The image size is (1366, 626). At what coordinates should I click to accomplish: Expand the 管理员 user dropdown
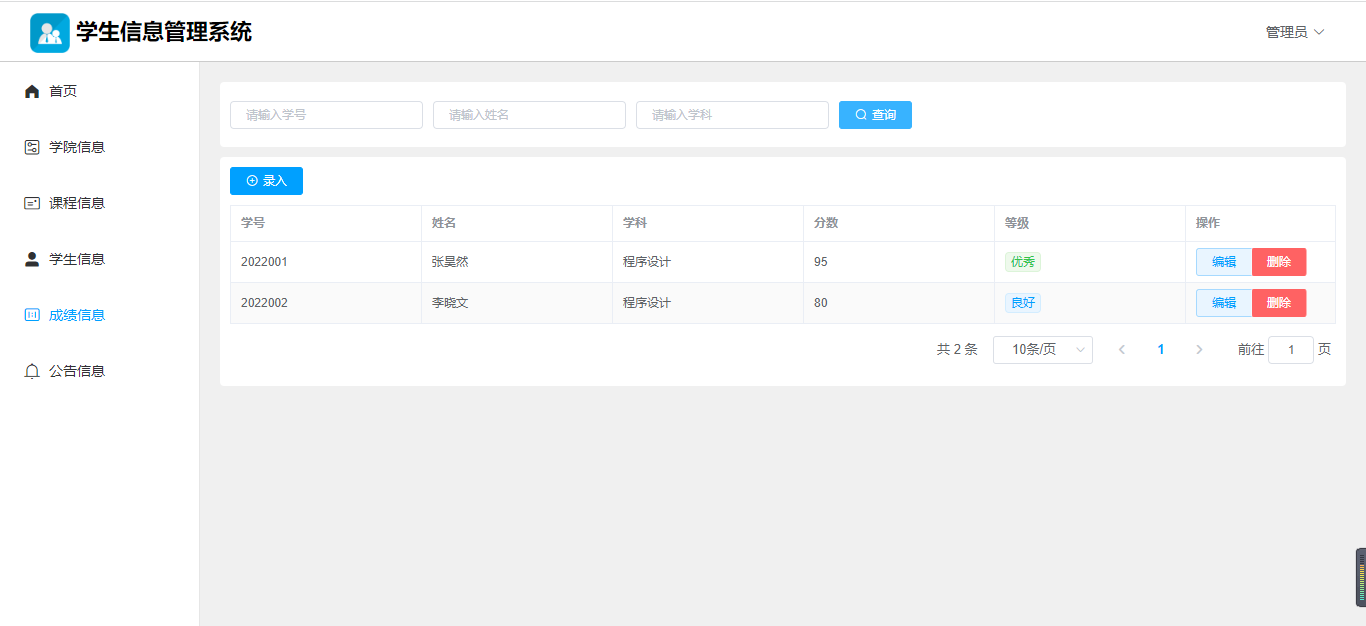1294,32
